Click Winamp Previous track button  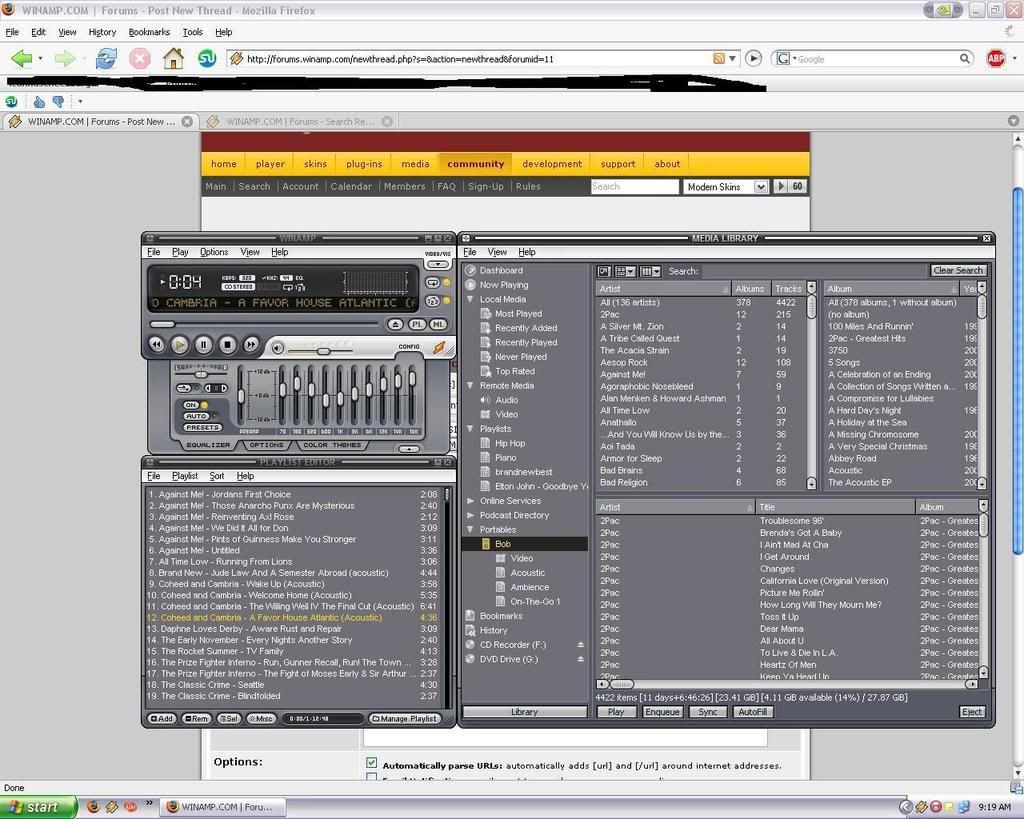point(156,344)
